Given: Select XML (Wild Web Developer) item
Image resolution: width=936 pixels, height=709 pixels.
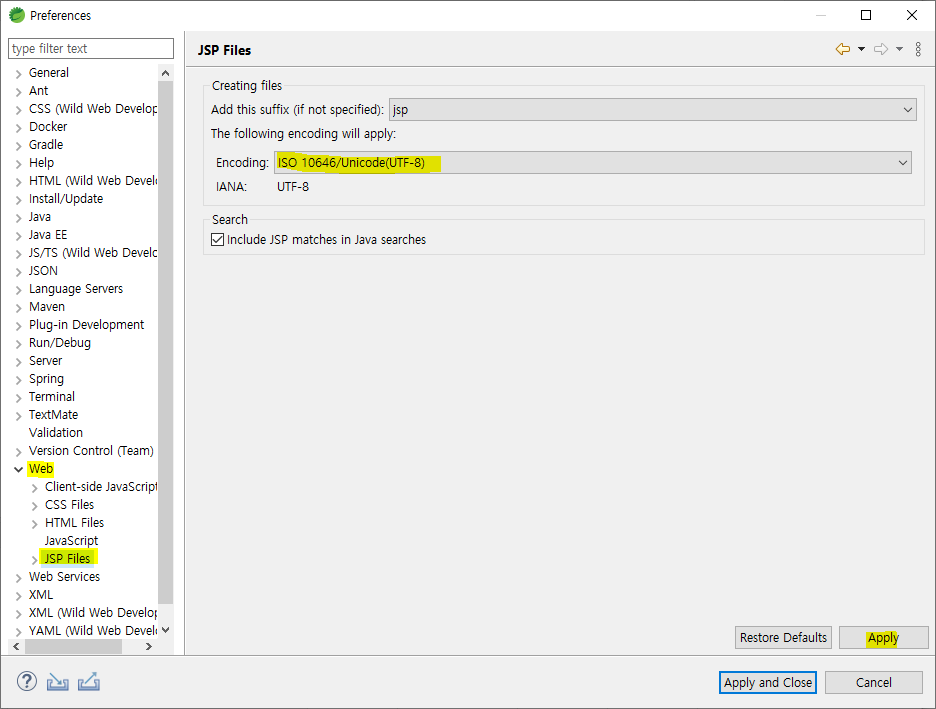Looking at the screenshot, I should point(93,613).
